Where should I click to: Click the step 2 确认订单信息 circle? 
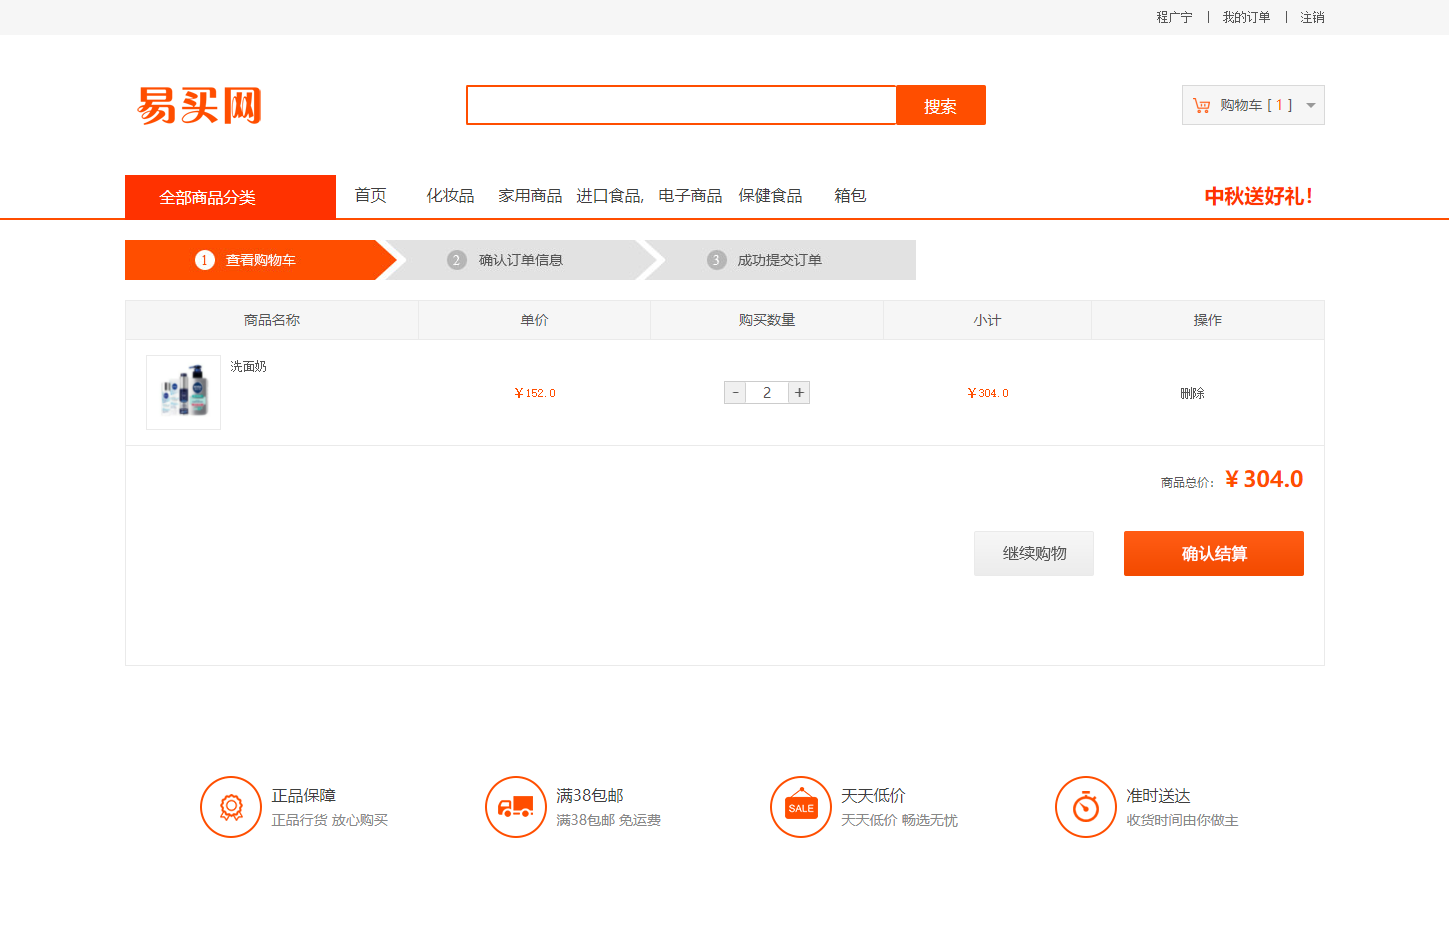[457, 259]
